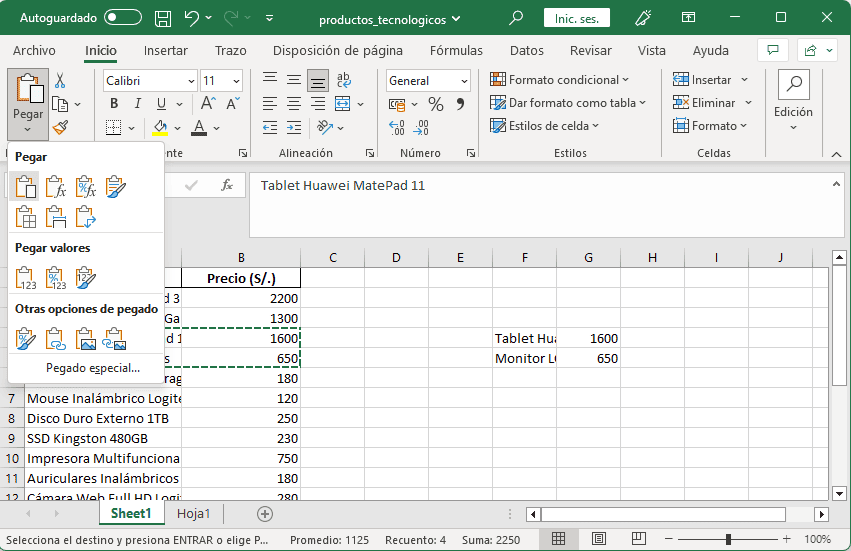
Task: Open the General number format dropdown
Action: [x=464, y=81]
